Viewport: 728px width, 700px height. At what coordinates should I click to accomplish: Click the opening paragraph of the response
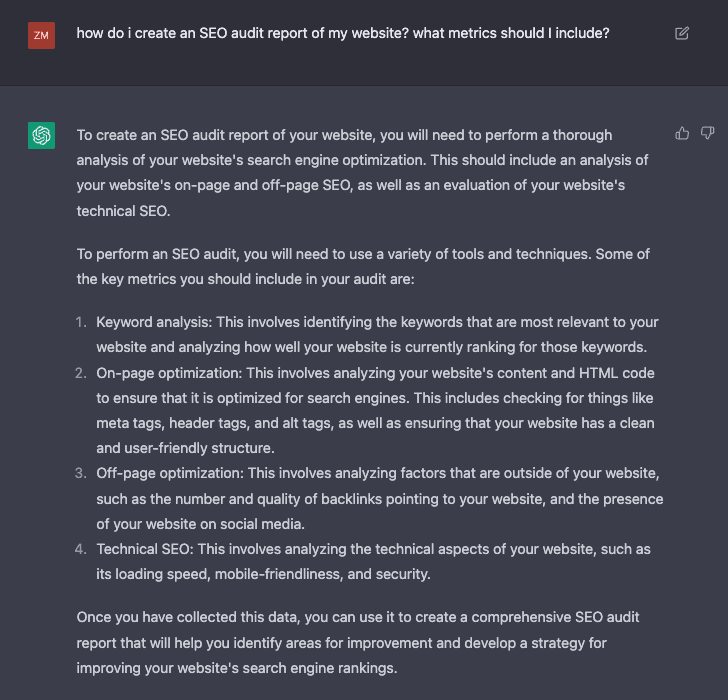tap(362, 173)
